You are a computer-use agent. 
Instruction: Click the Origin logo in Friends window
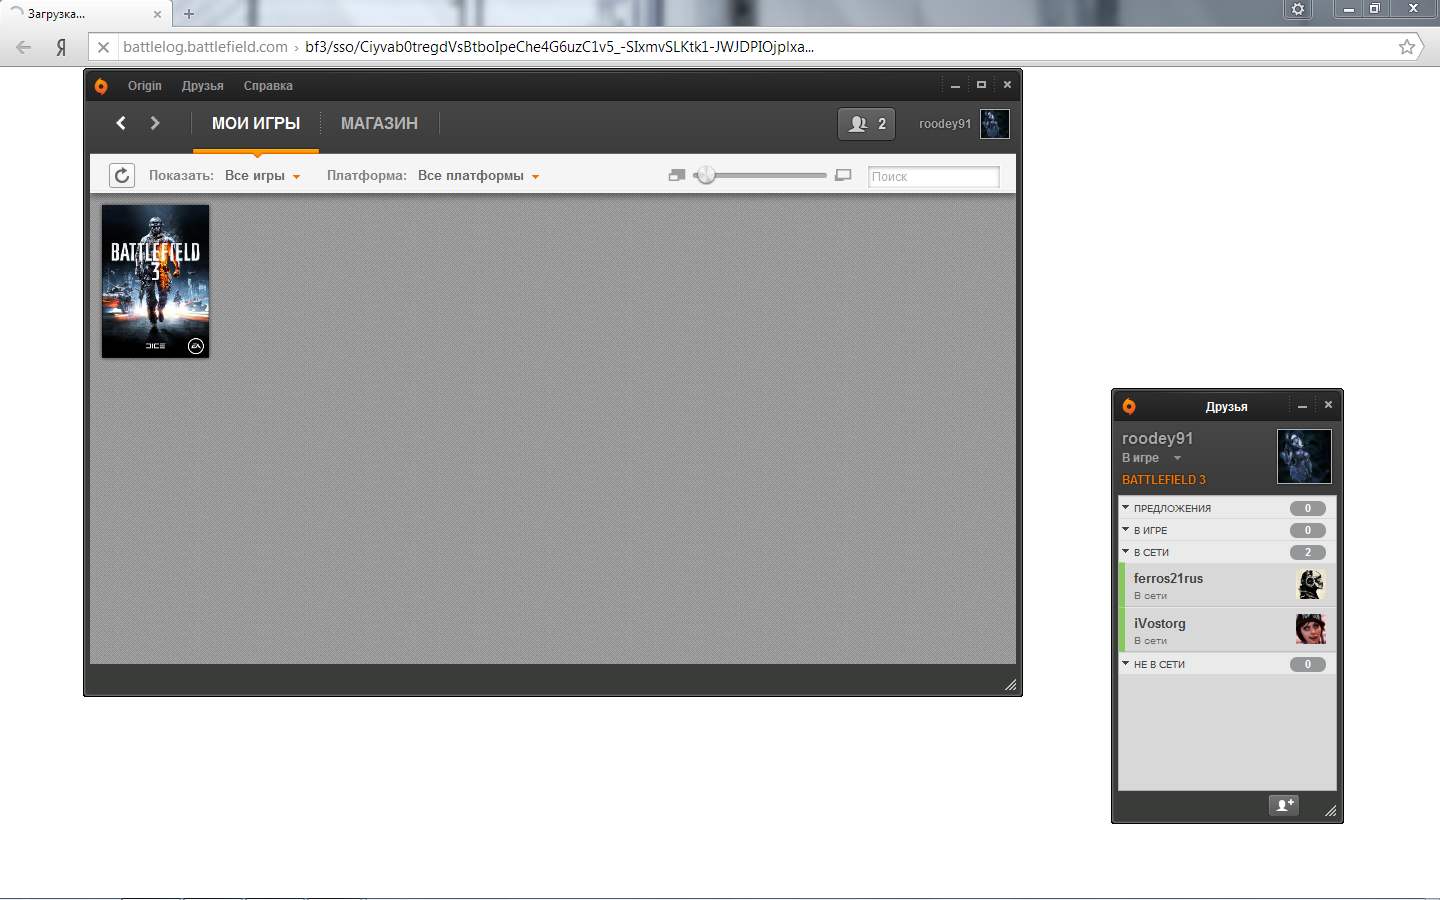pos(1129,406)
